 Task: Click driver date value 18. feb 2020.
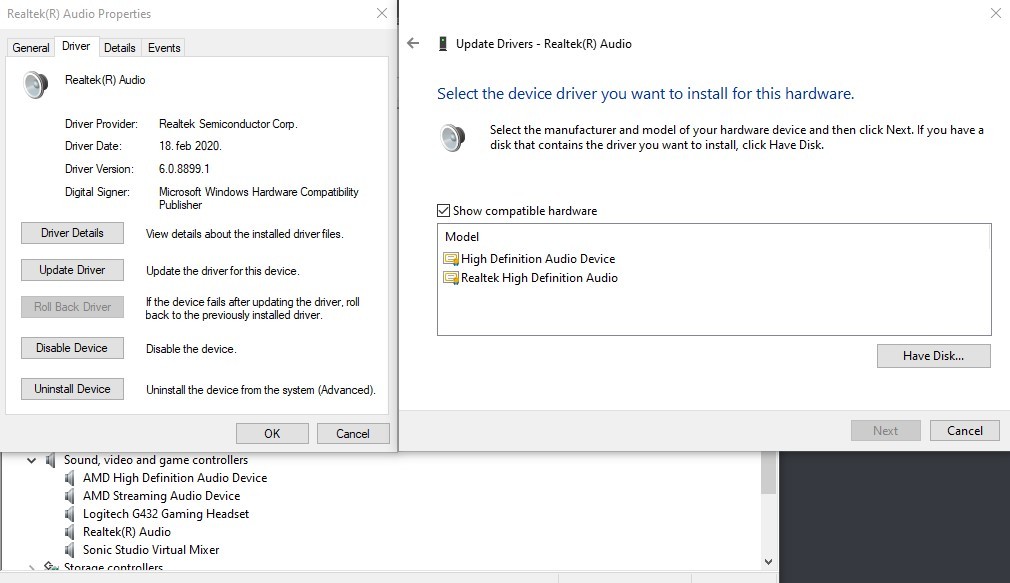(x=190, y=146)
